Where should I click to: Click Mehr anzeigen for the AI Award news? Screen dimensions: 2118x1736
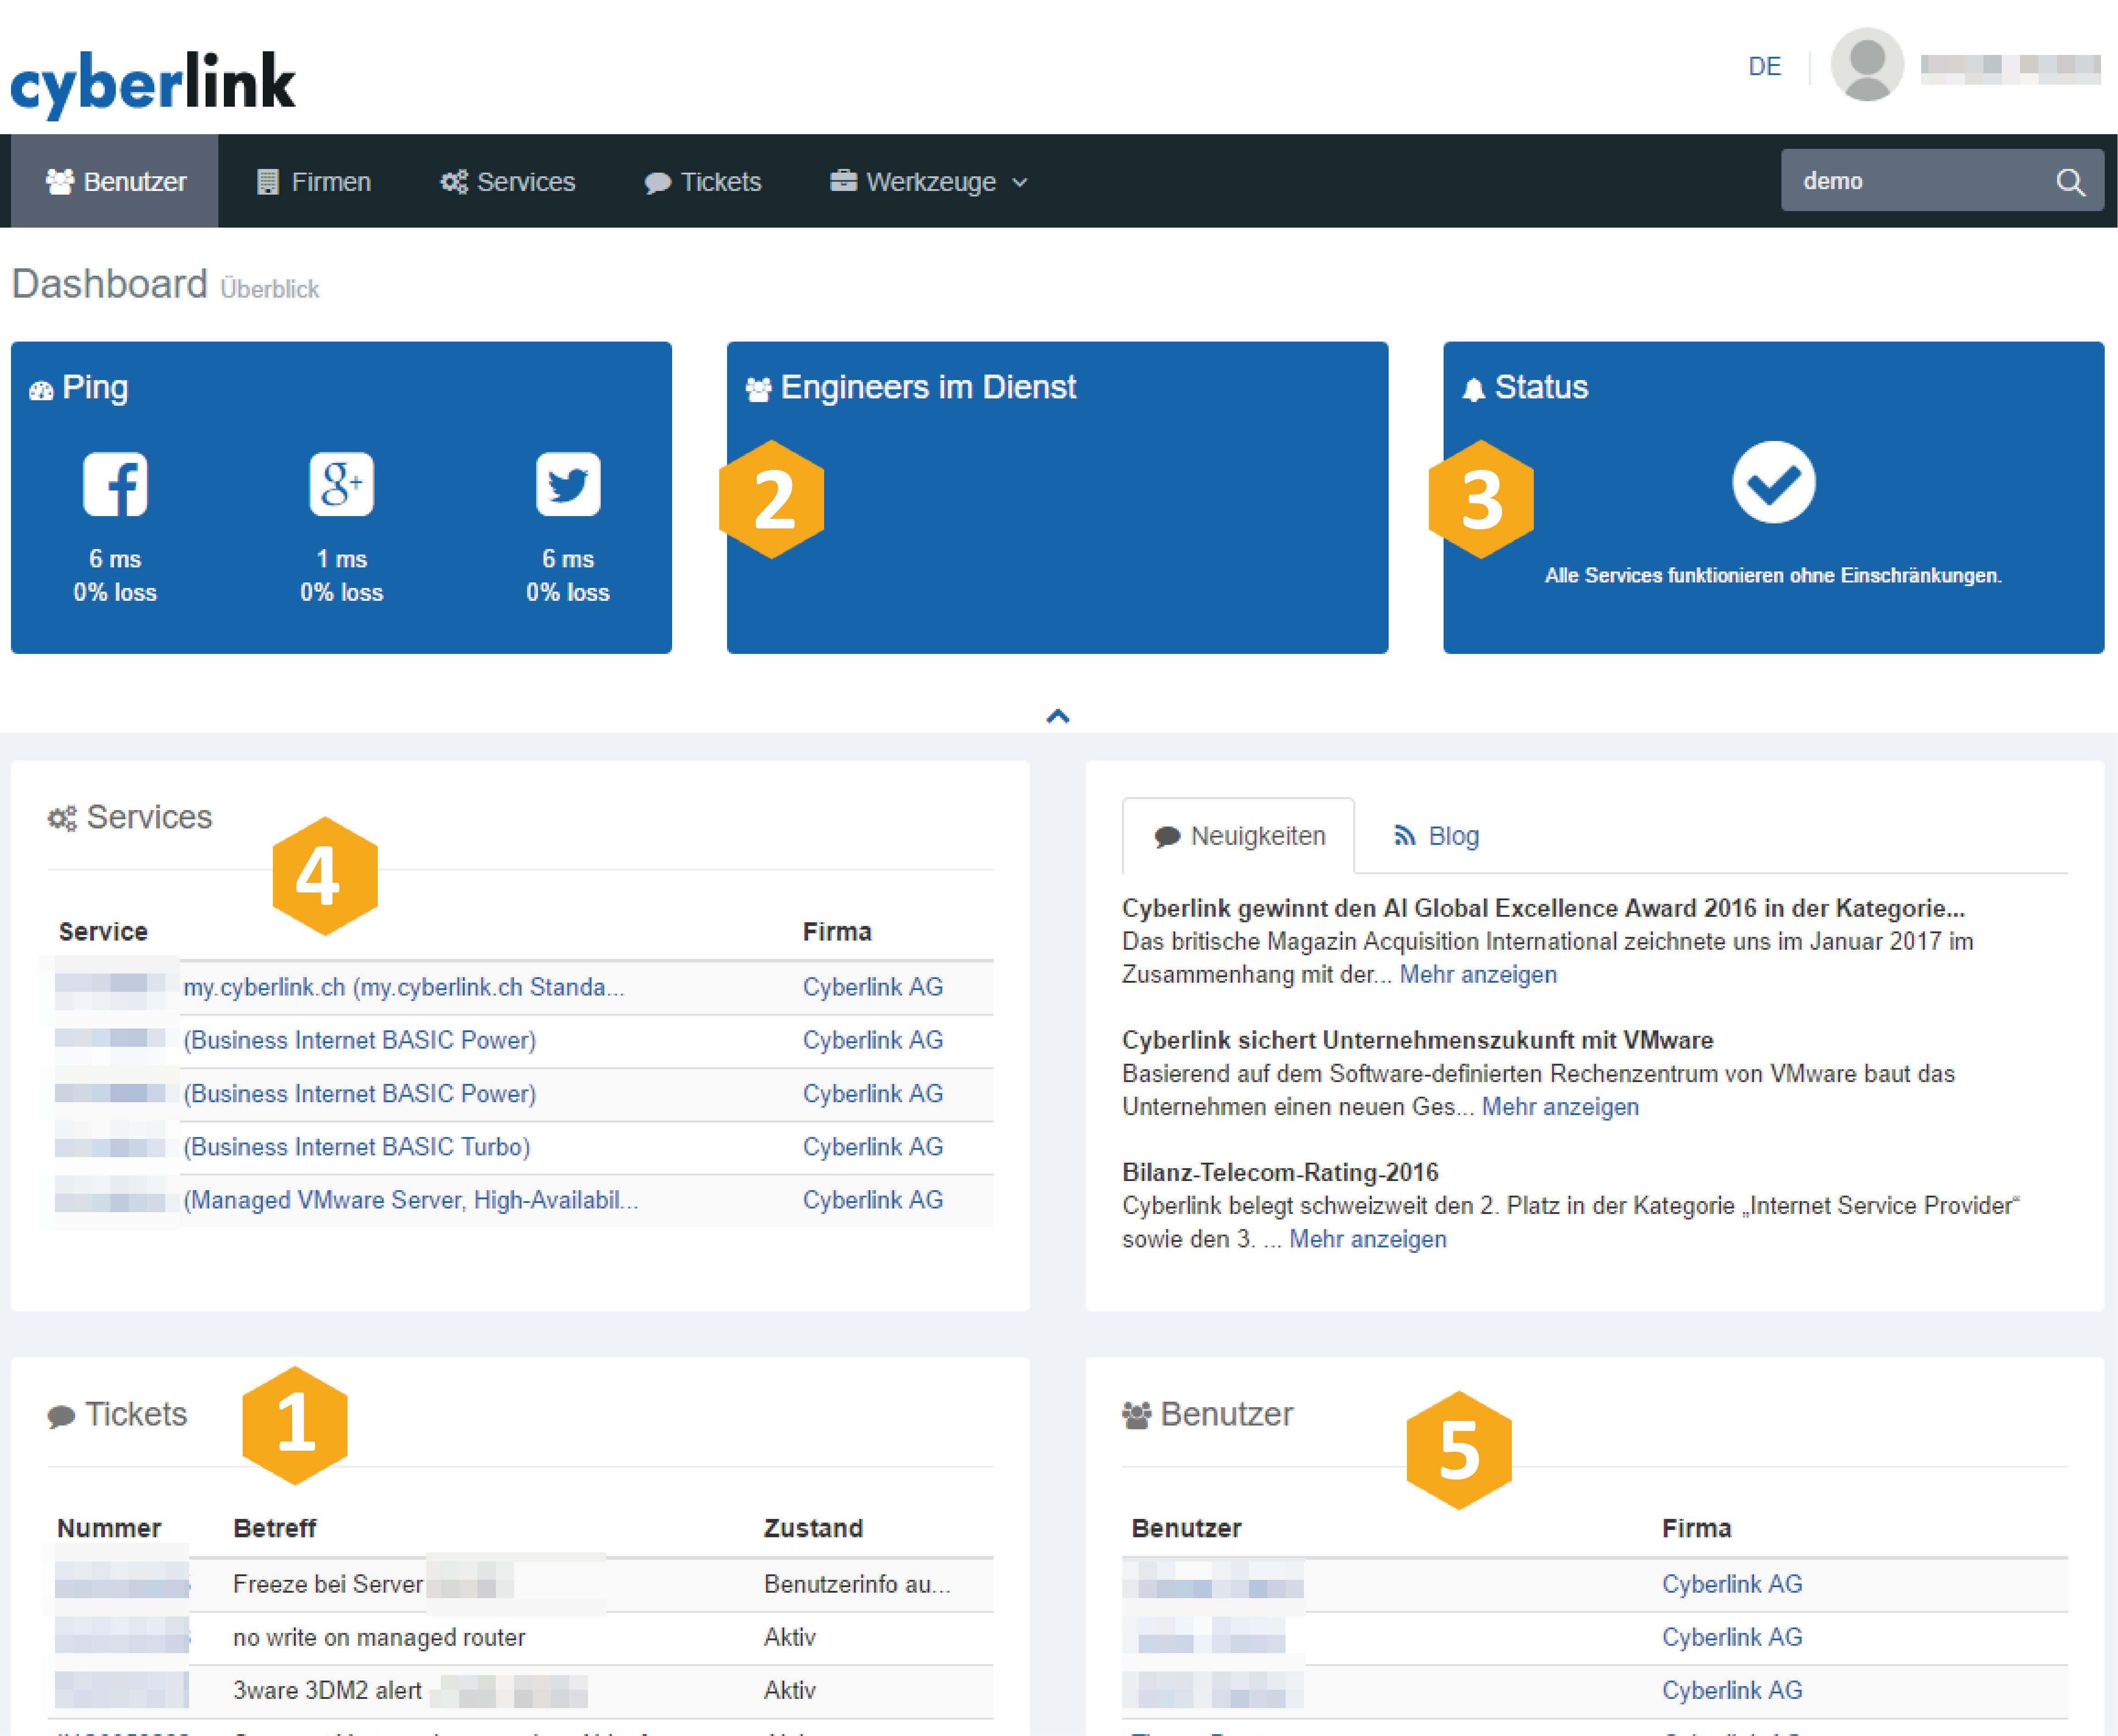(1478, 975)
